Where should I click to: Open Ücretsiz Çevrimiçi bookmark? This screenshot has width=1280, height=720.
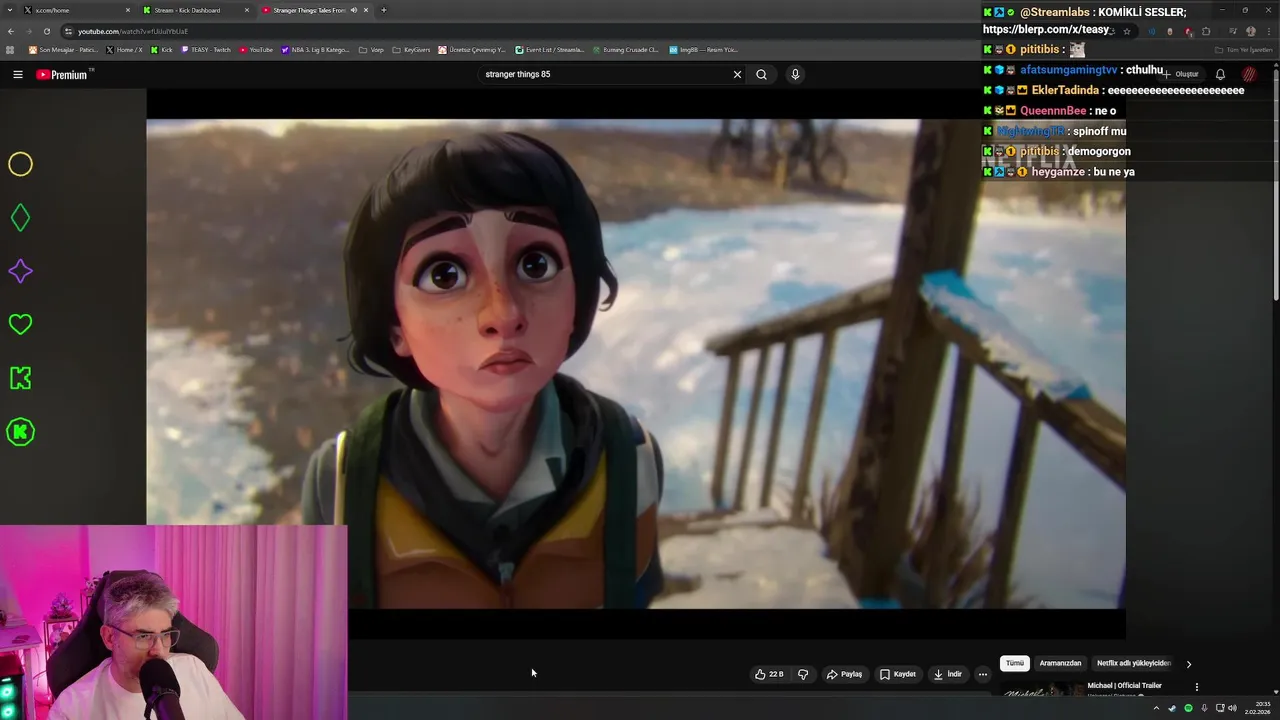point(472,49)
